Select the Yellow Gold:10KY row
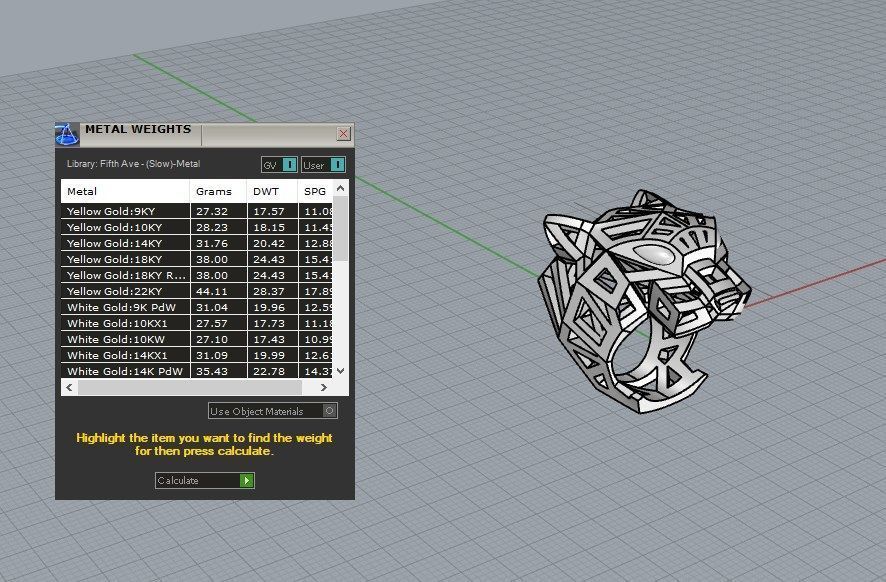The width and height of the screenshot is (886, 582). pos(197,227)
